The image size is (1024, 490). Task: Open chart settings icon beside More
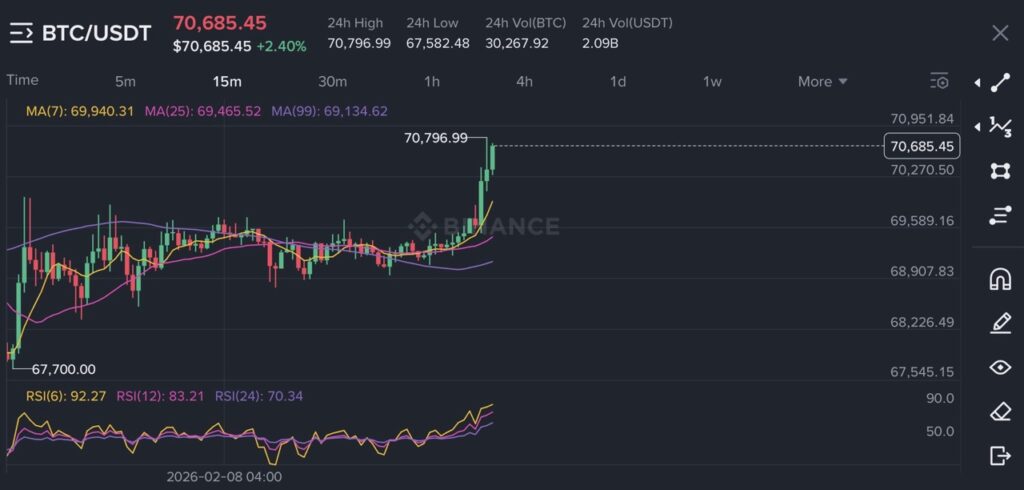tap(939, 81)
